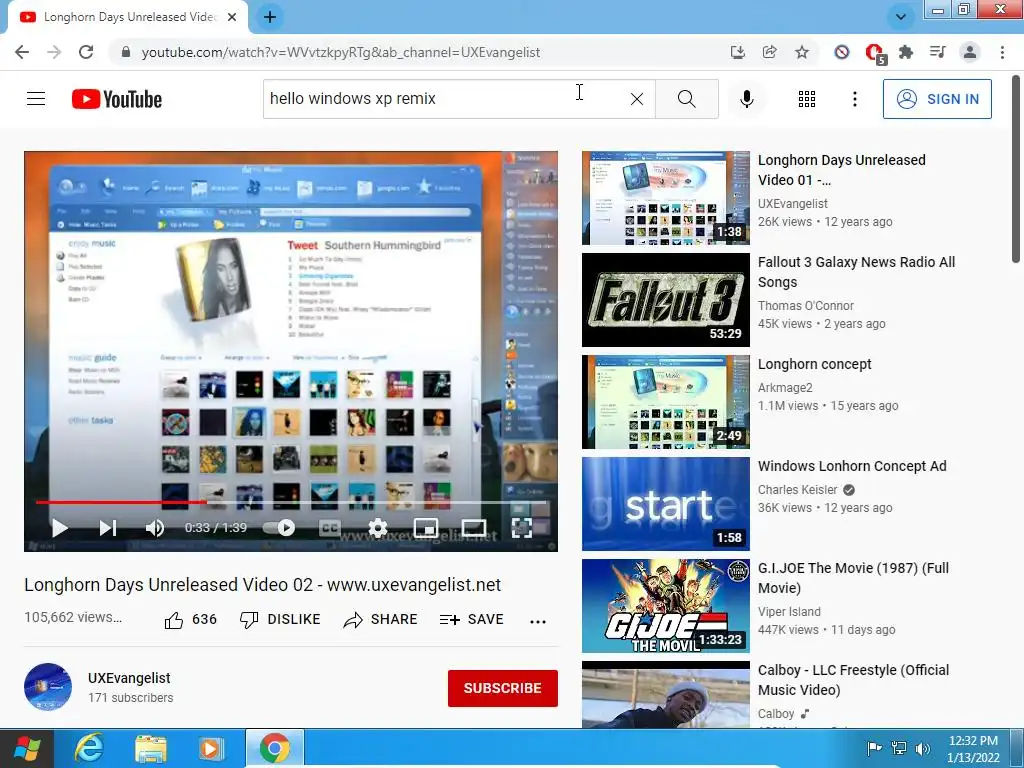This screenshot has height=768, width=1024.
Task: Select the Longhorn Days Unreleased Video tab
Action: click(x=128, y=17)
